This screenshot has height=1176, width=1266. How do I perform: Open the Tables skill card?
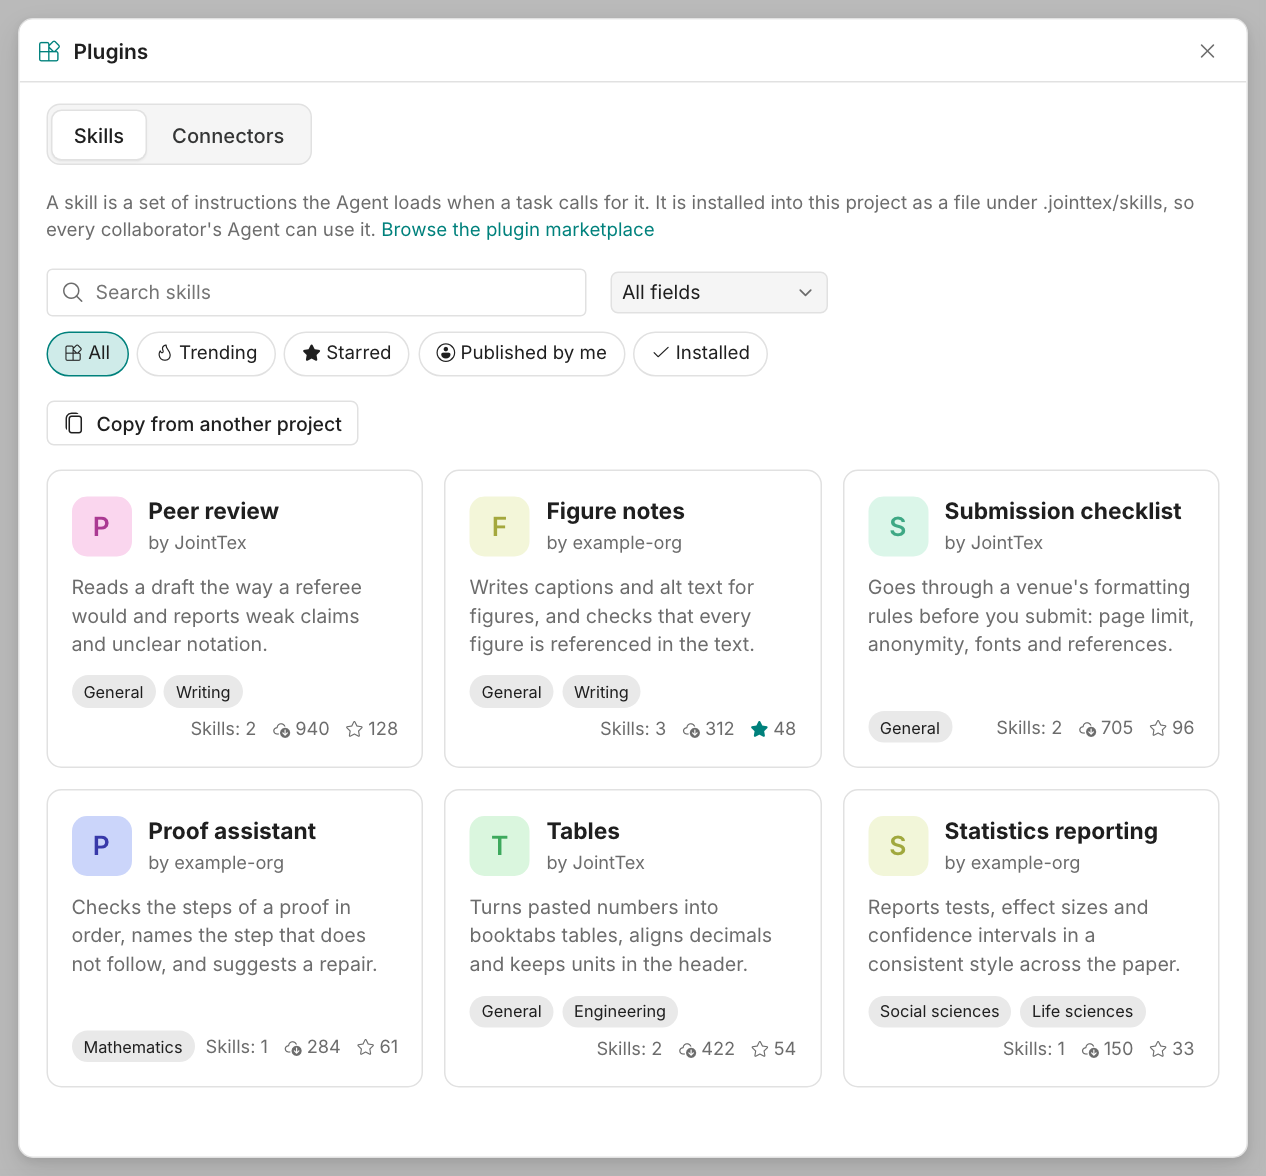click(633, 938)
